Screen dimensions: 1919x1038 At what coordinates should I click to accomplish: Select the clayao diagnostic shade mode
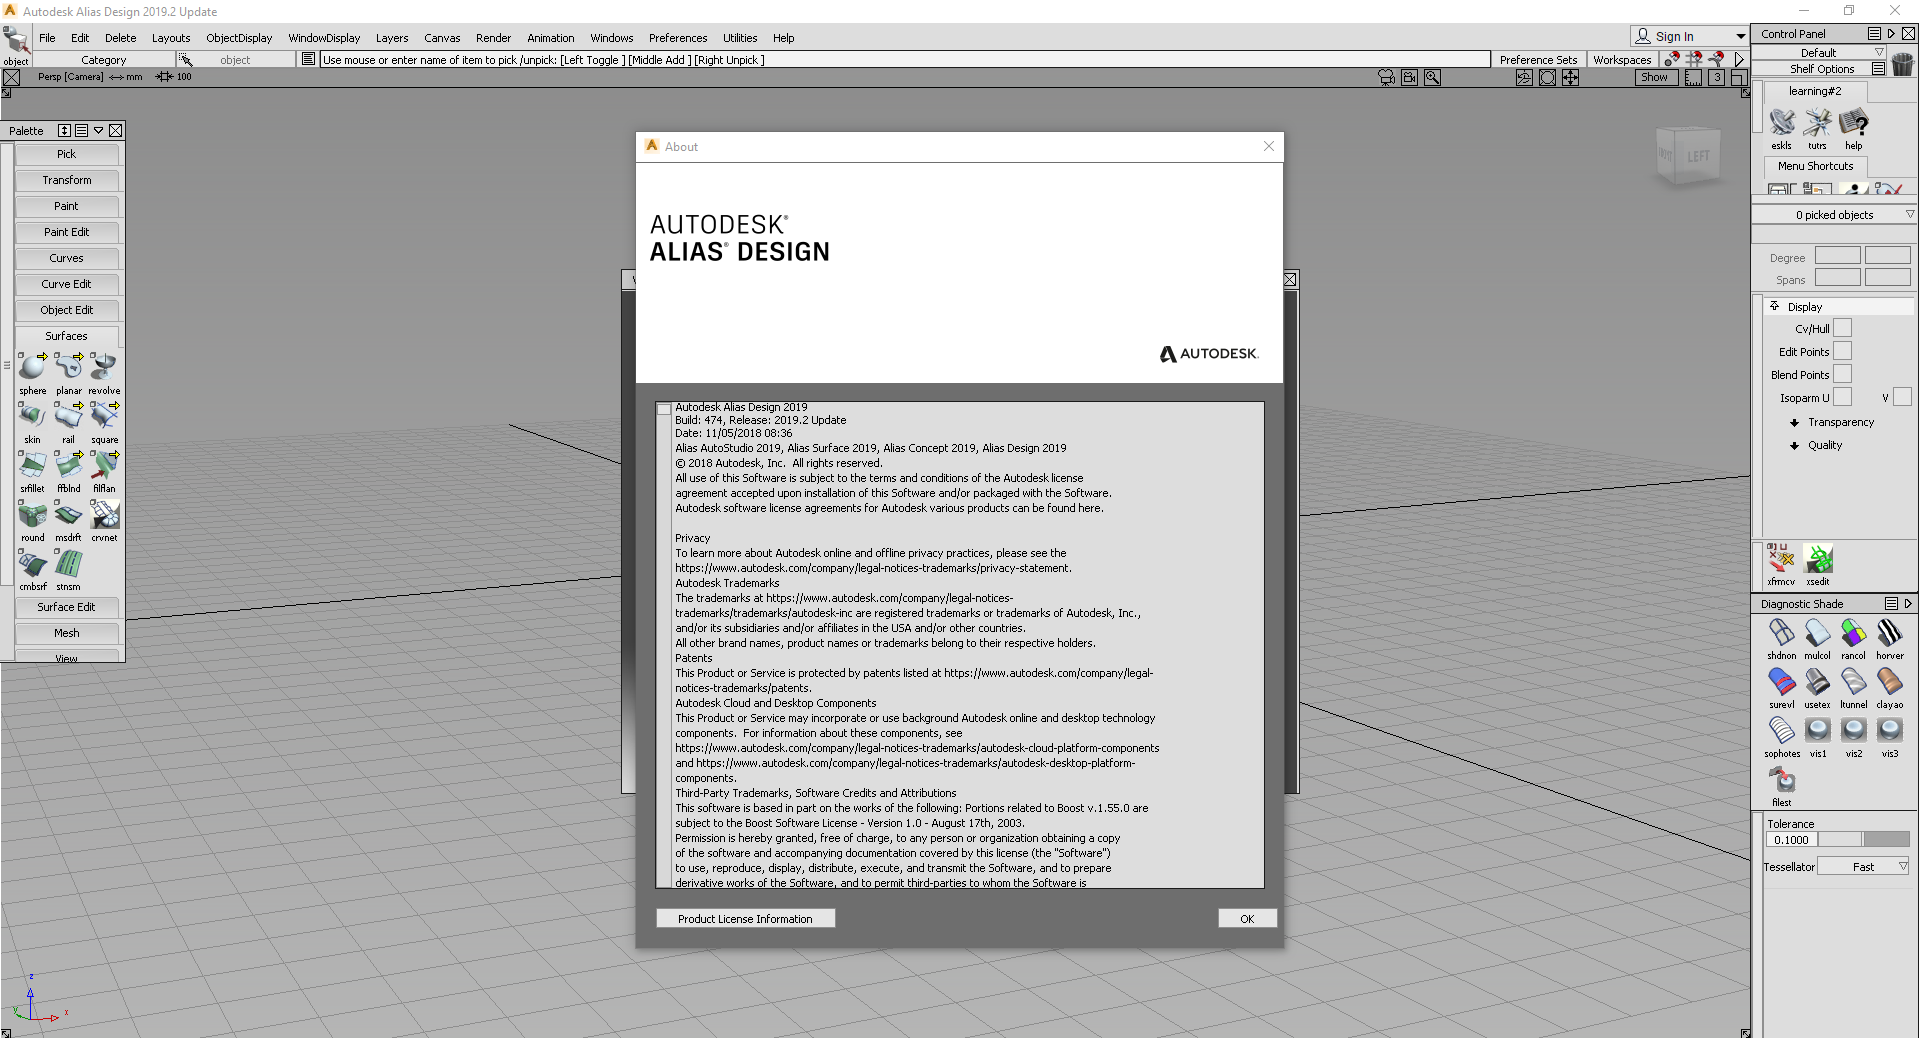pyautogui.click(x=1889, y=683)
